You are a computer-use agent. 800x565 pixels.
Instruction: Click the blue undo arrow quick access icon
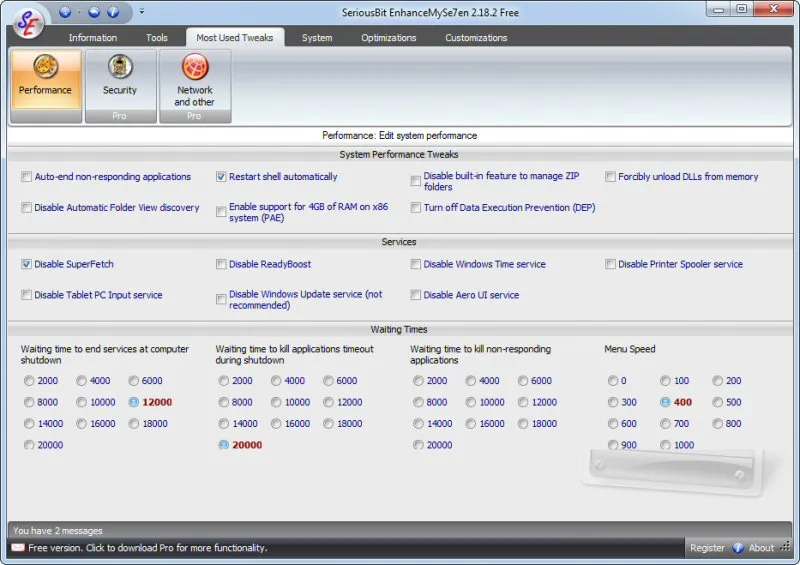coord(94,12)
